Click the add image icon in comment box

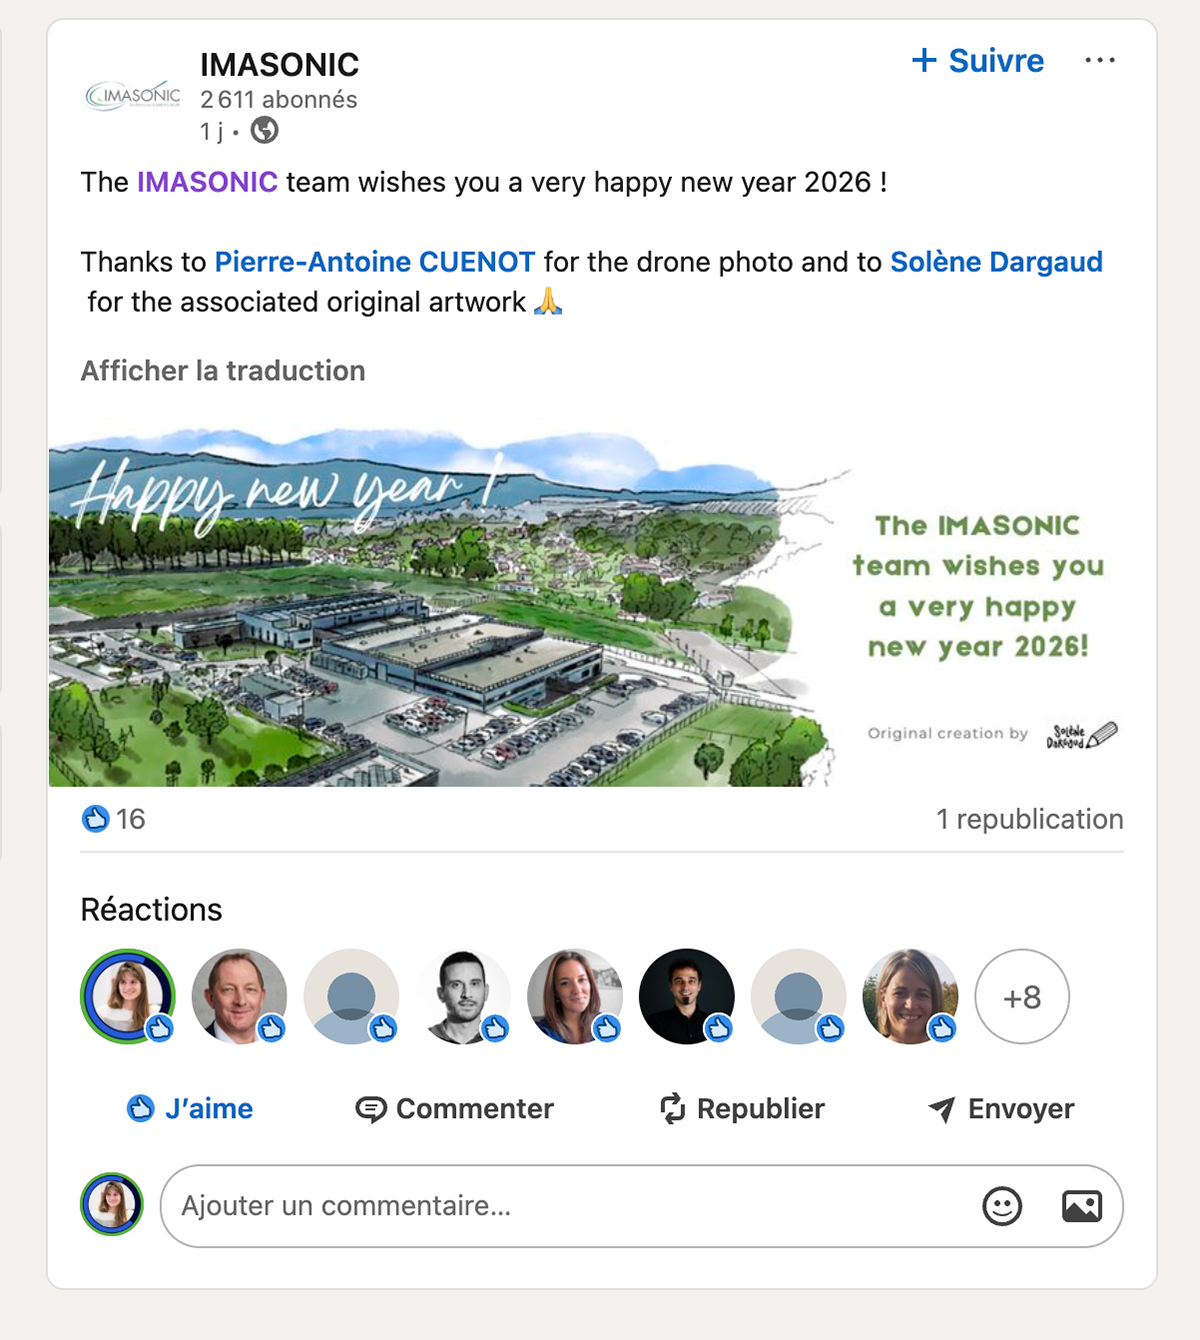pos(1082,1206)
